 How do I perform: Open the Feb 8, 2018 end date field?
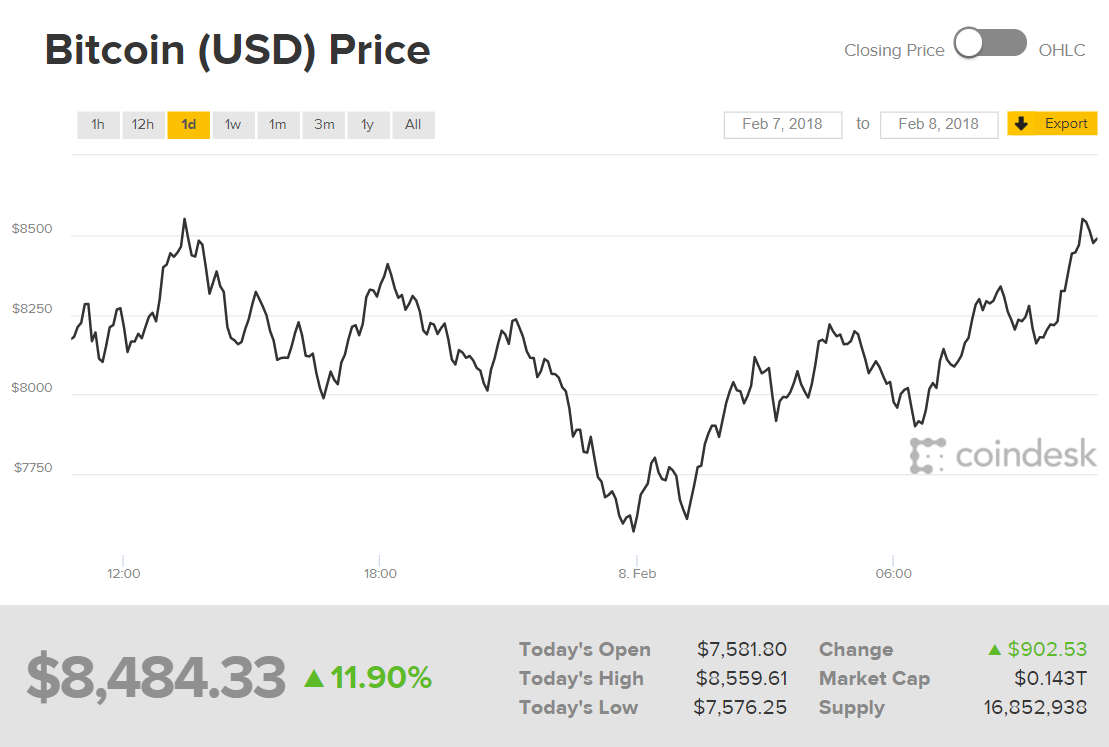pos(938,124)
